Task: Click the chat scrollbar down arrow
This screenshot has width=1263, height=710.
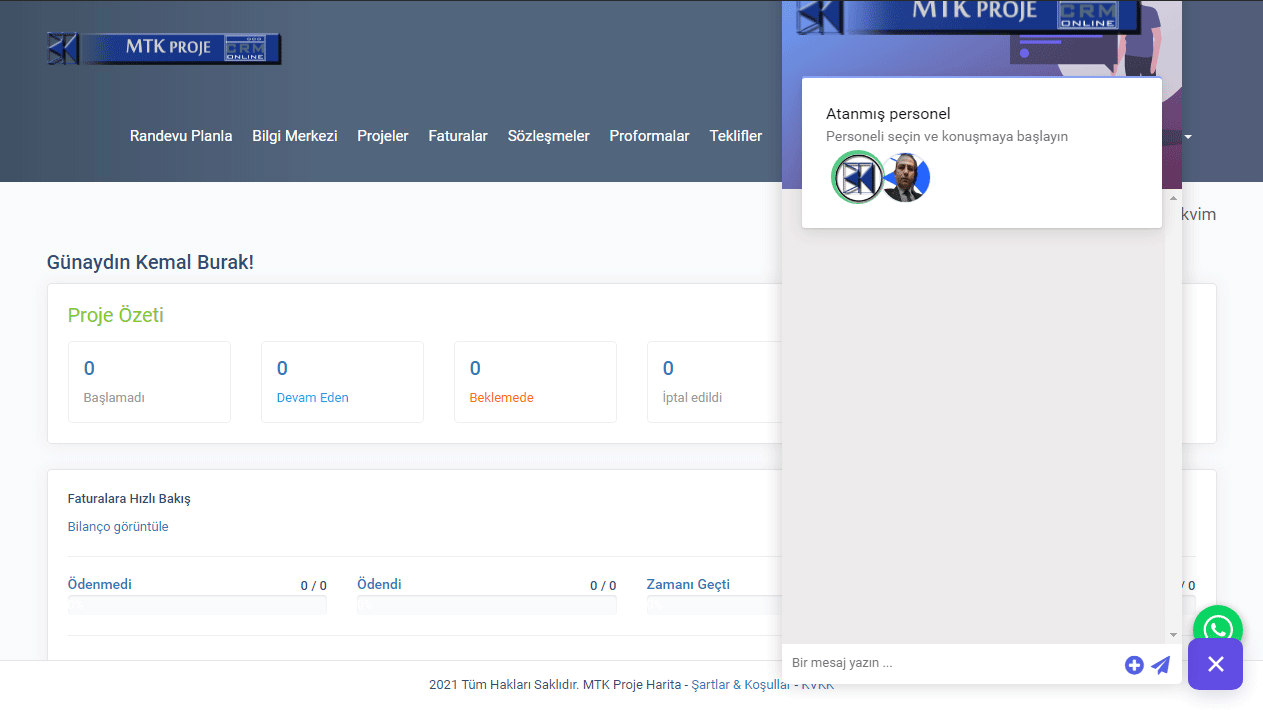Action: click(x=1173, y=635)
